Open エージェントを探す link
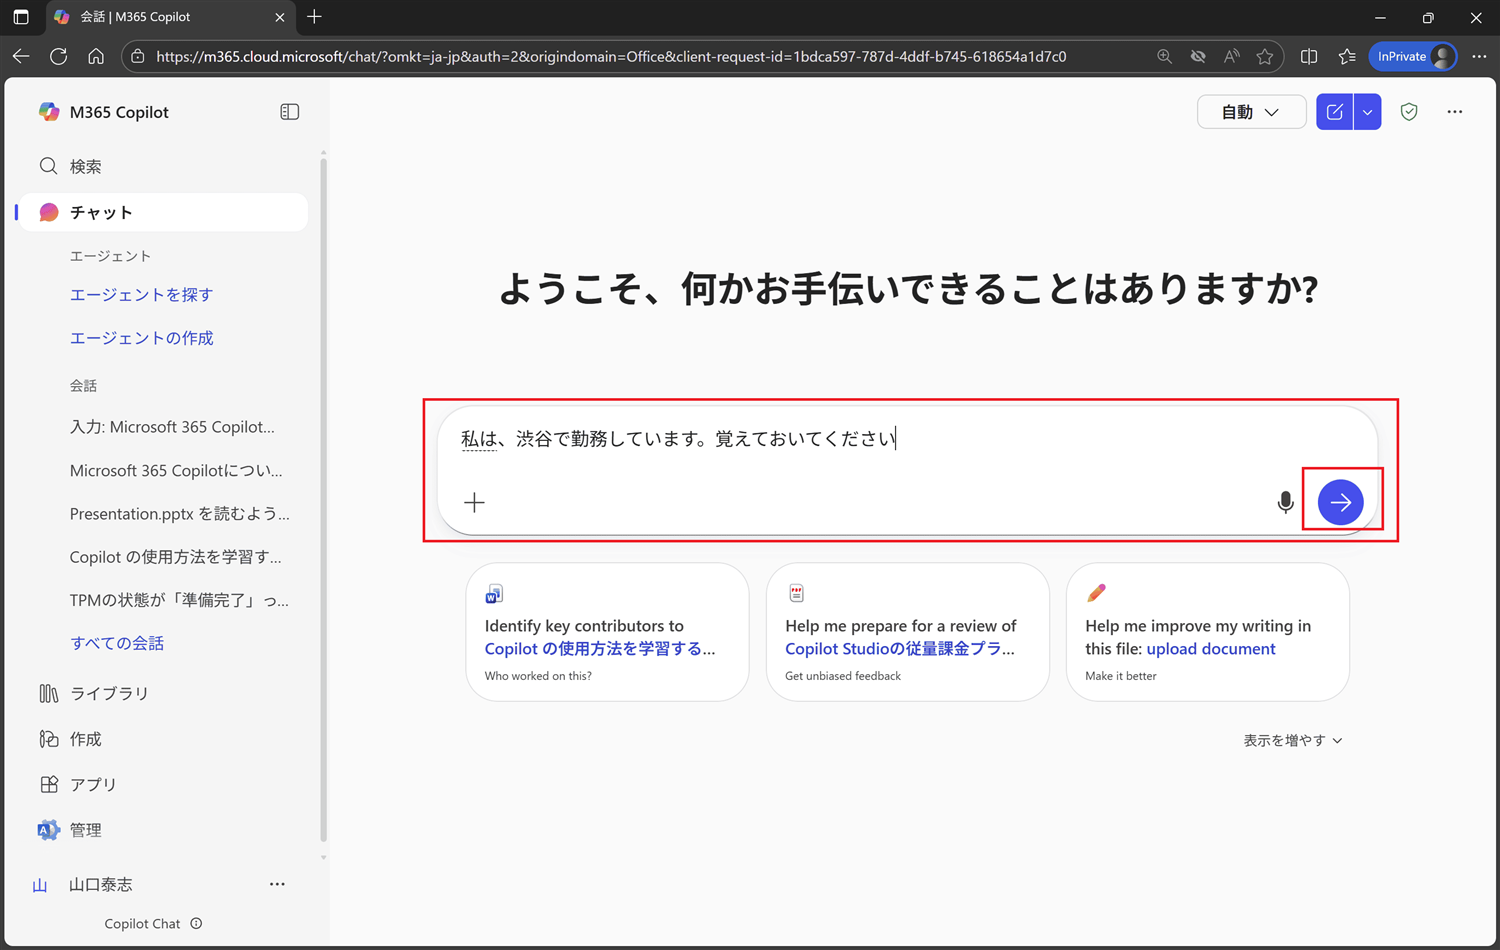 [x=141, y=295]
